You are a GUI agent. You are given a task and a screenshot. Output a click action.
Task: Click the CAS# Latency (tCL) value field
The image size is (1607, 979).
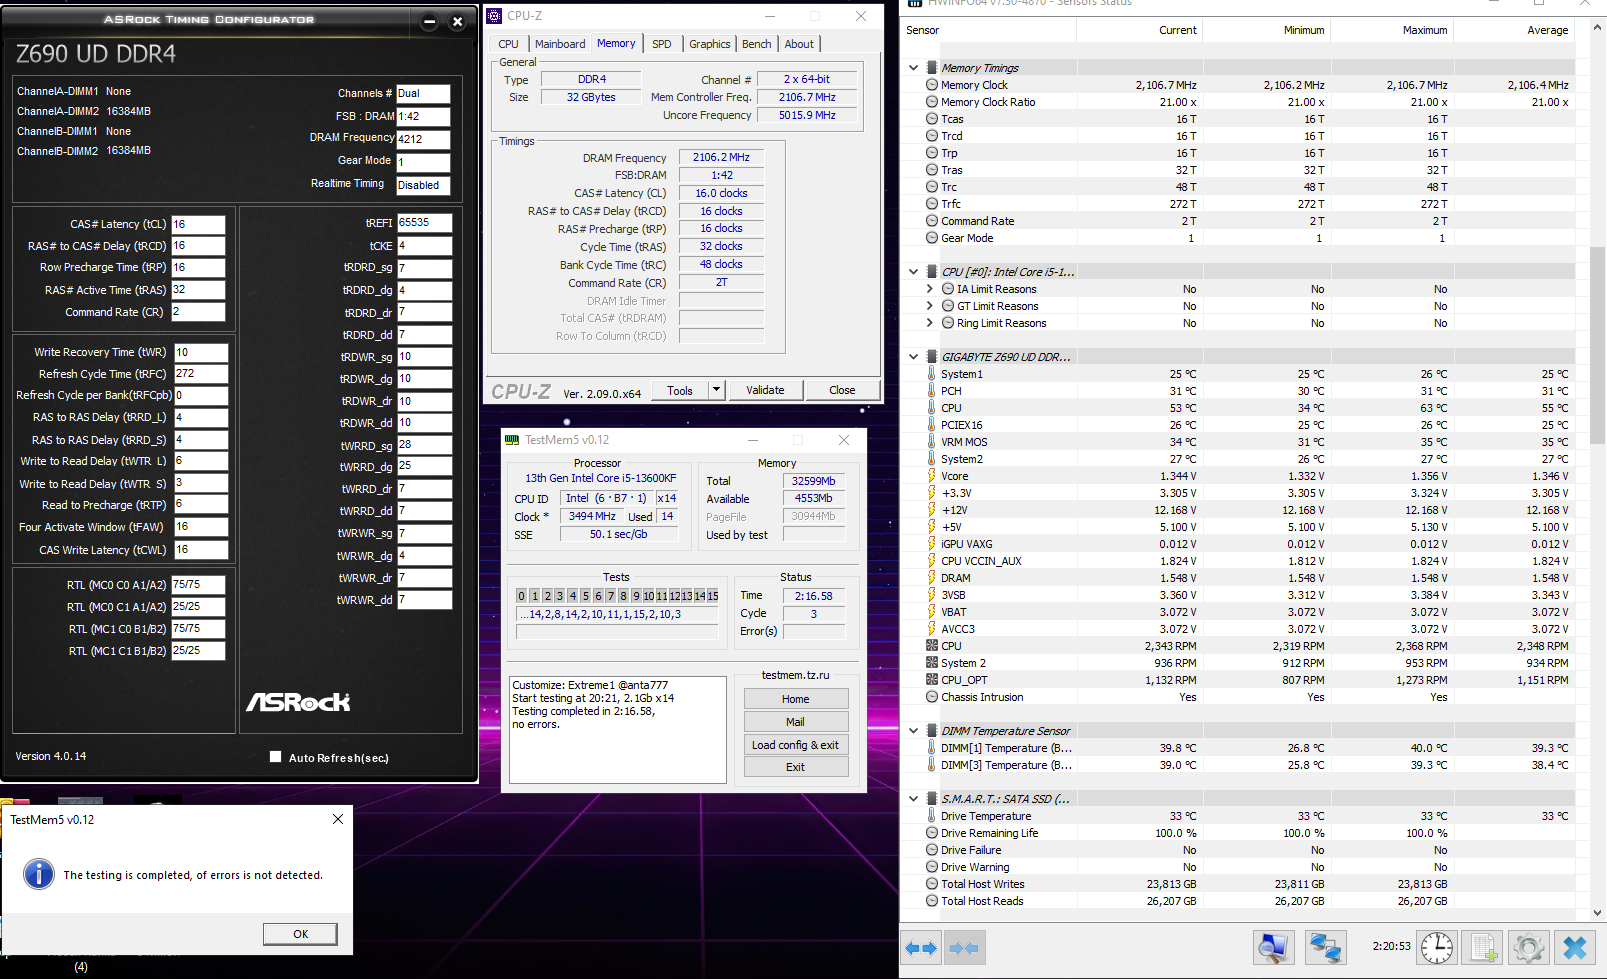(198, 224)
